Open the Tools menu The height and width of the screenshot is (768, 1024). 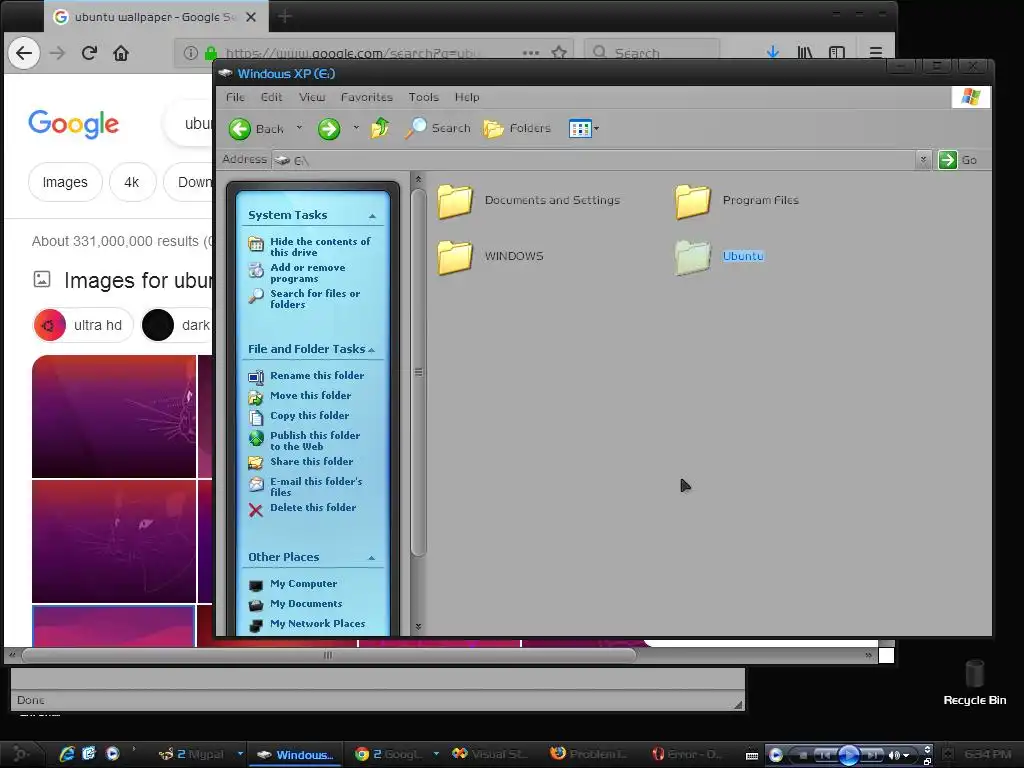423,97
